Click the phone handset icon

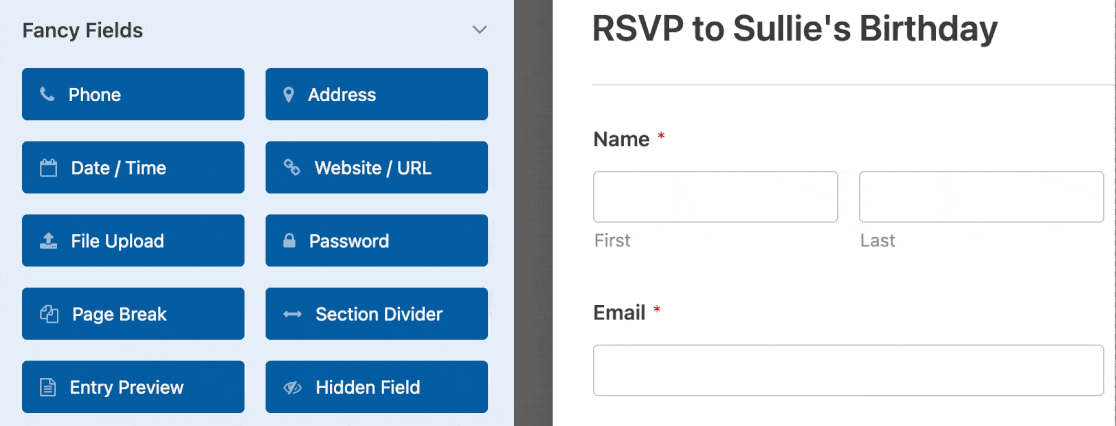tap(47, 94)
